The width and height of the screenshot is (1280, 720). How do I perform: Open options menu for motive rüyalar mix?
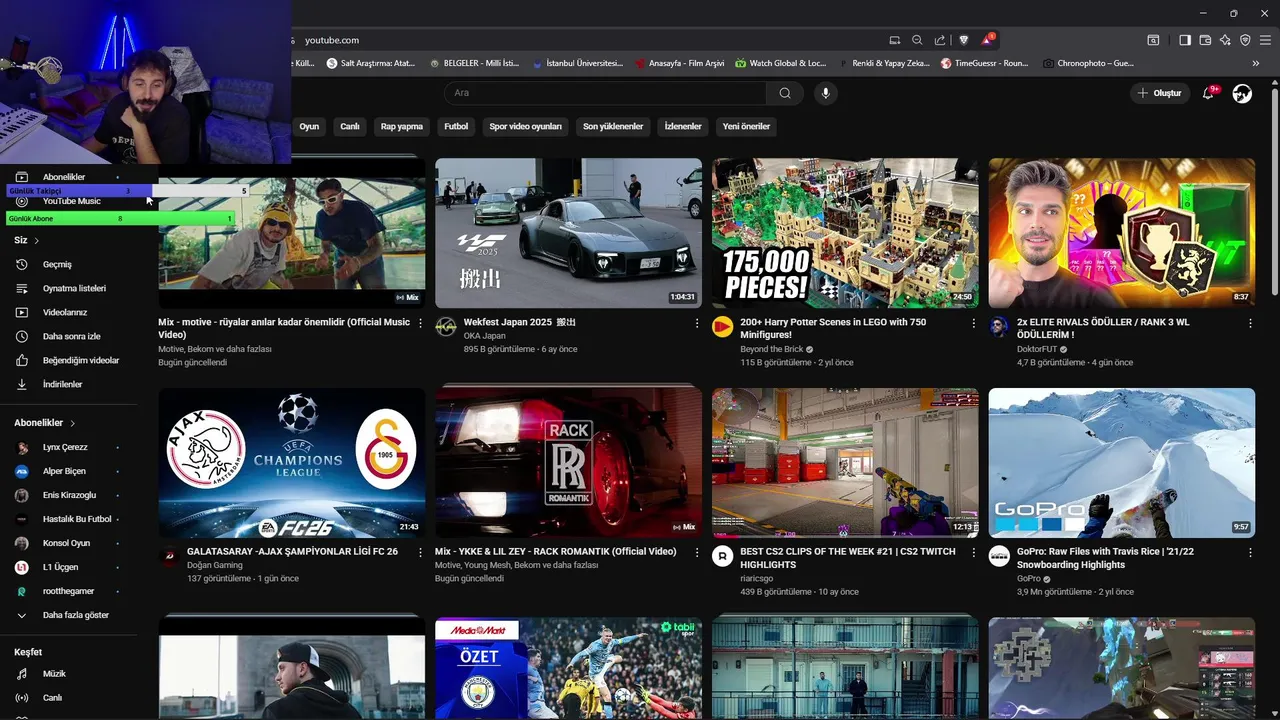point(420,323)
